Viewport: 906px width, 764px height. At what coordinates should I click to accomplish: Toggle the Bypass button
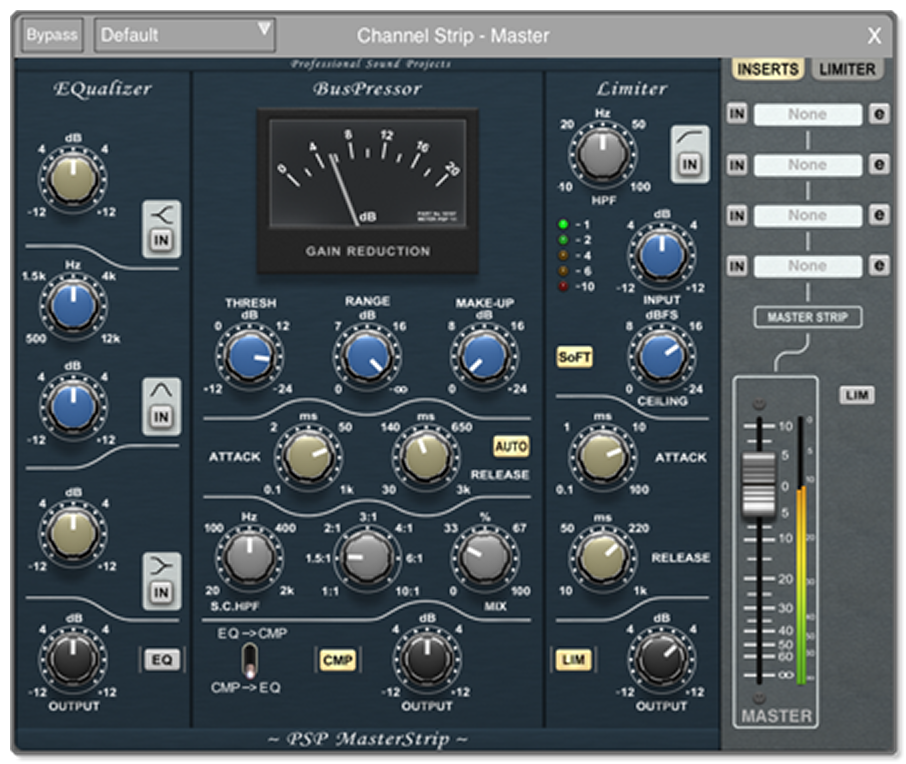click(x=52, y=35)
